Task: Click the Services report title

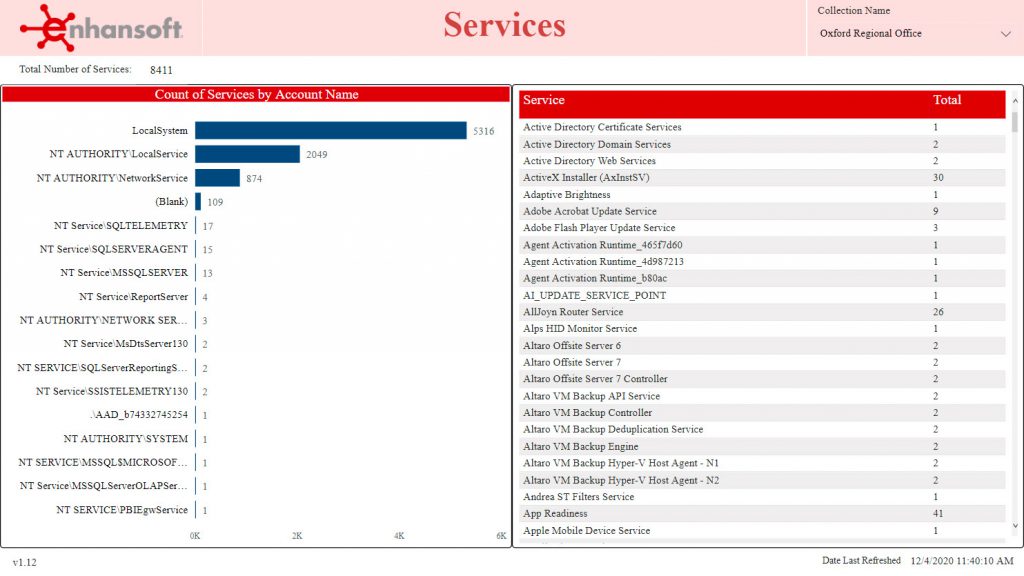Action: (504, 25)
